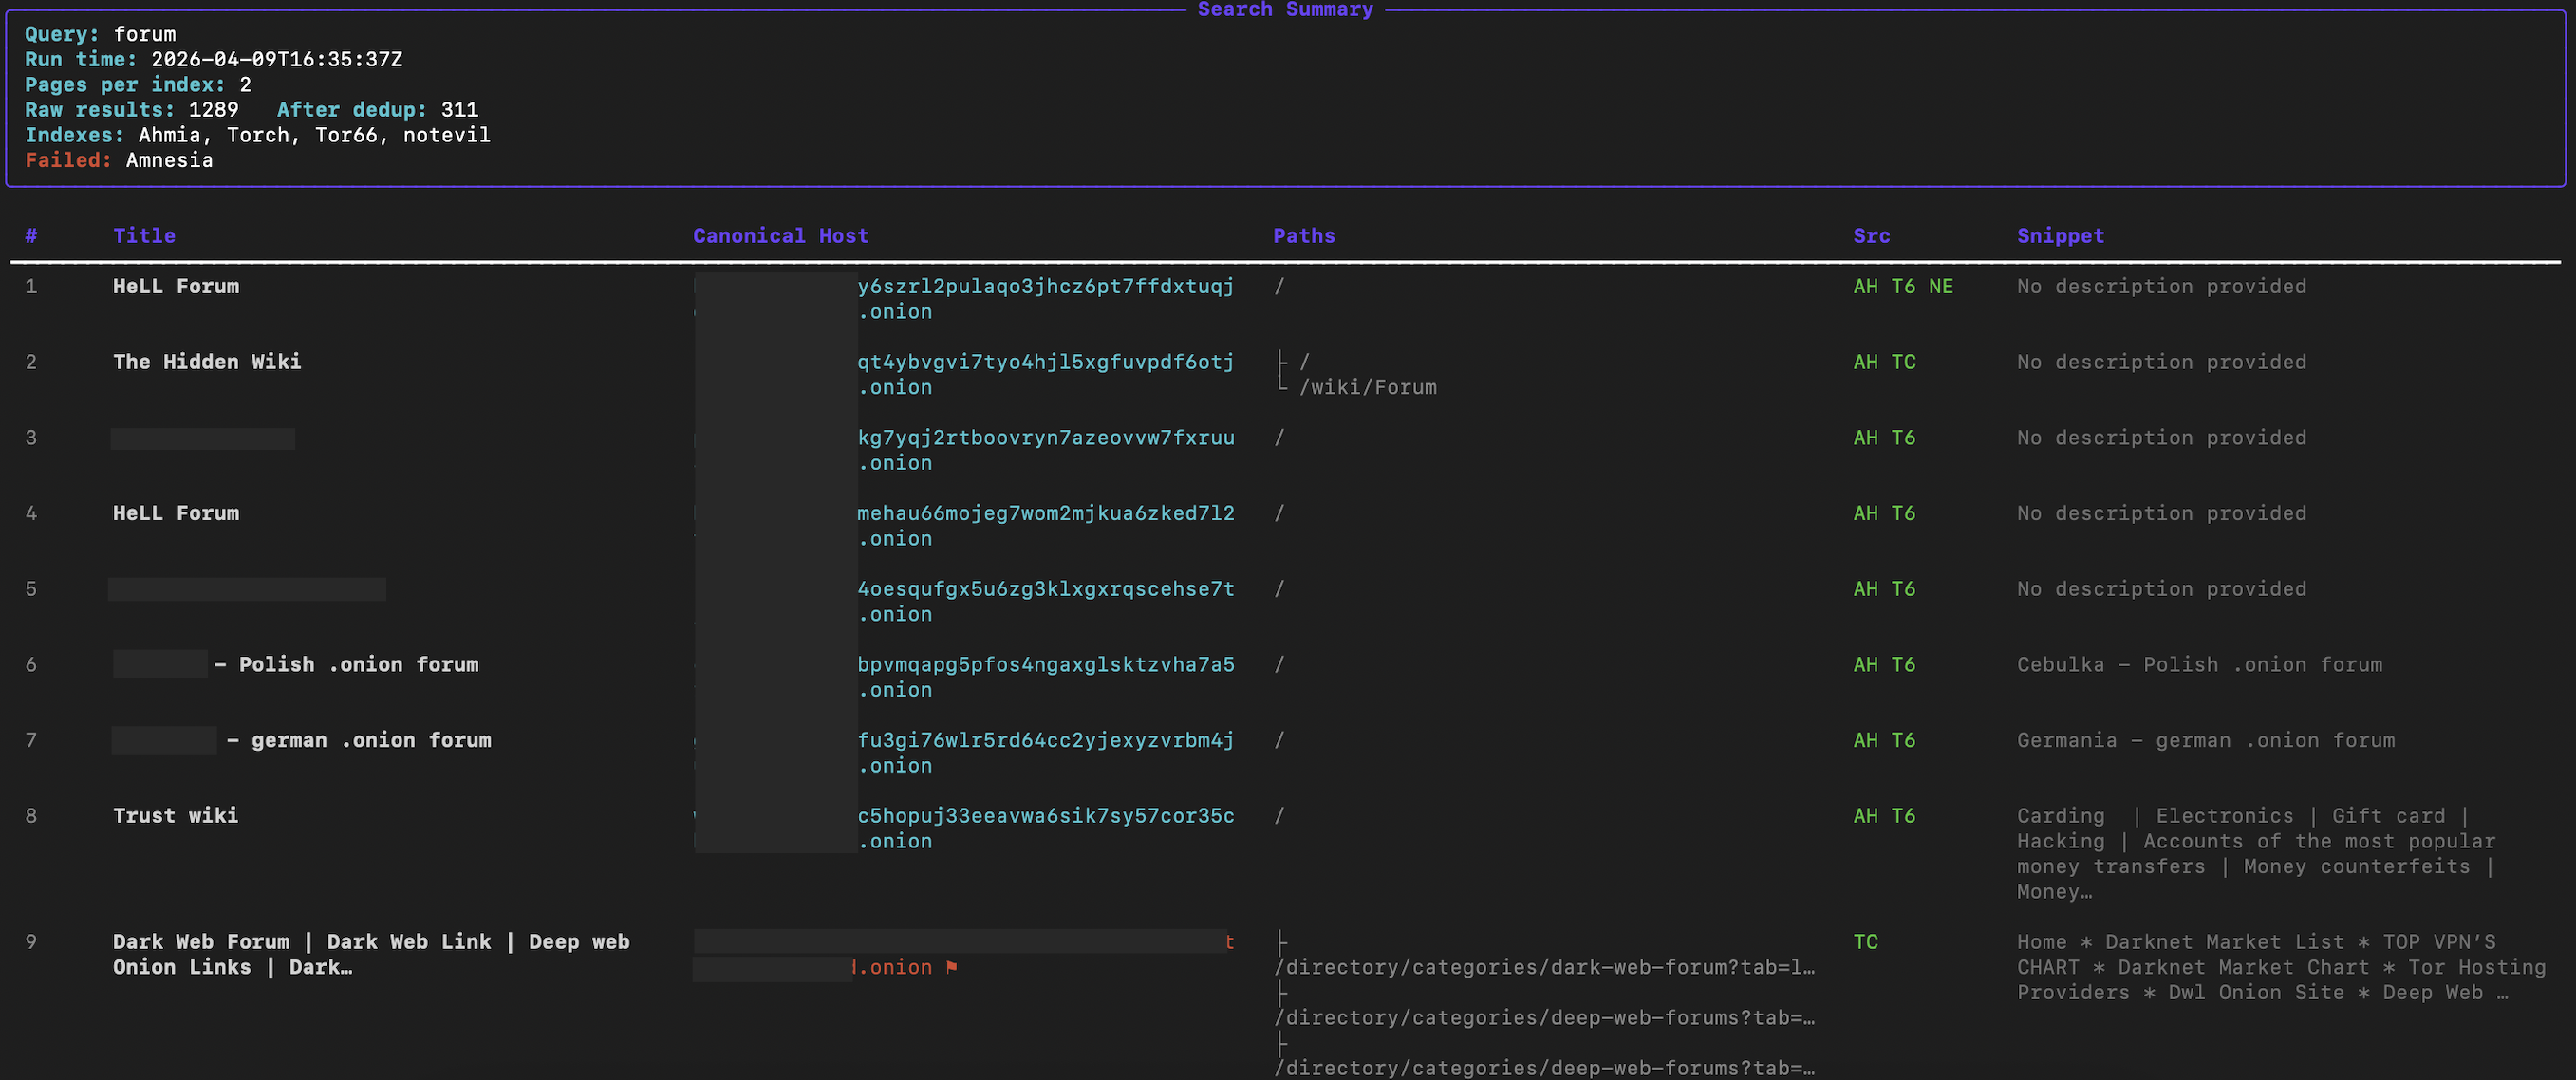The width and height of the screenshot is (2576, 1080).
Task: Select the Title column header
Action: (x=144, y=236)
